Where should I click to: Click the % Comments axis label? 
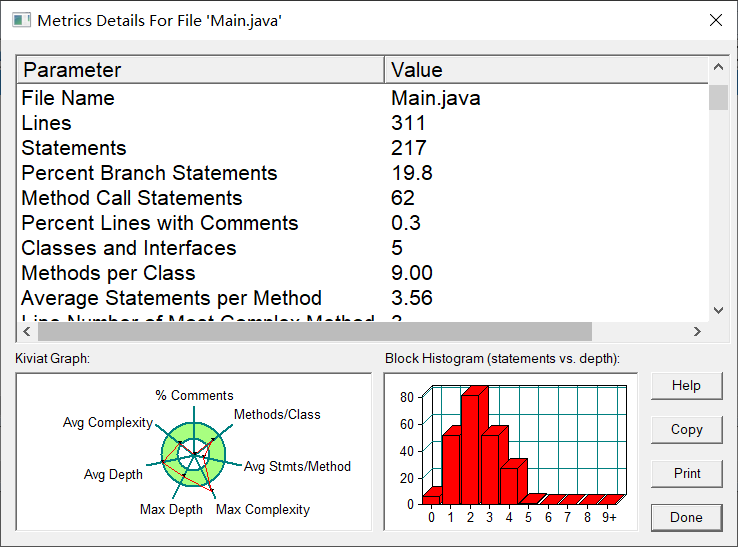pos(194,395)
